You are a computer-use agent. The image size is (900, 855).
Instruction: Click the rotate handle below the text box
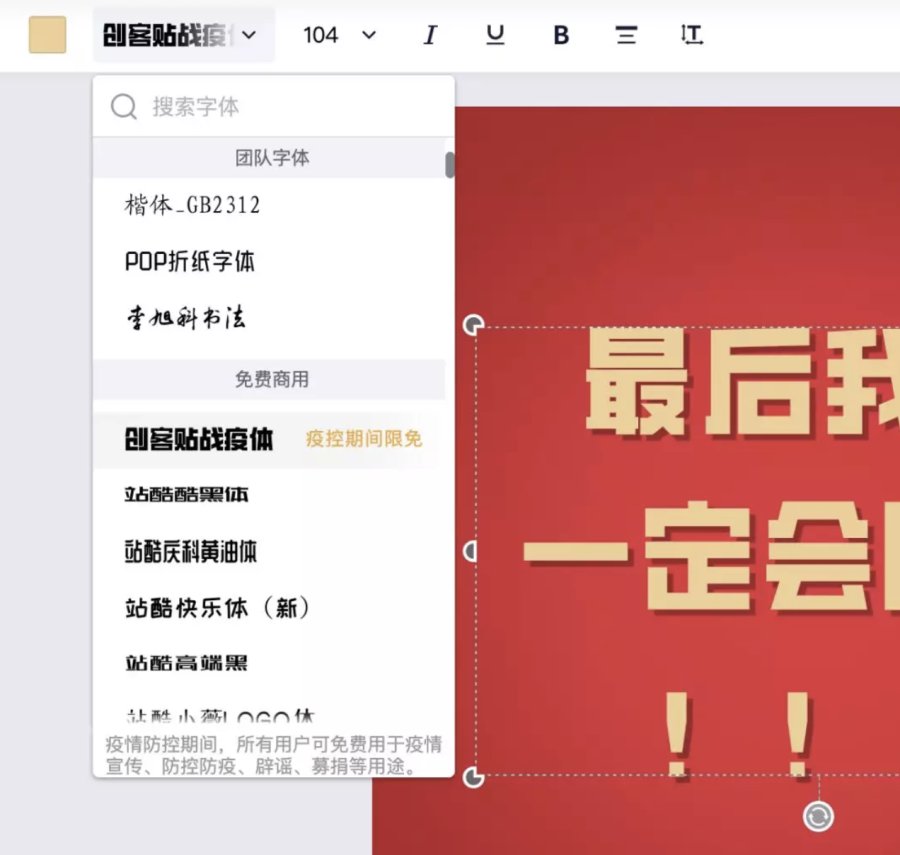(x=818, y=817)
